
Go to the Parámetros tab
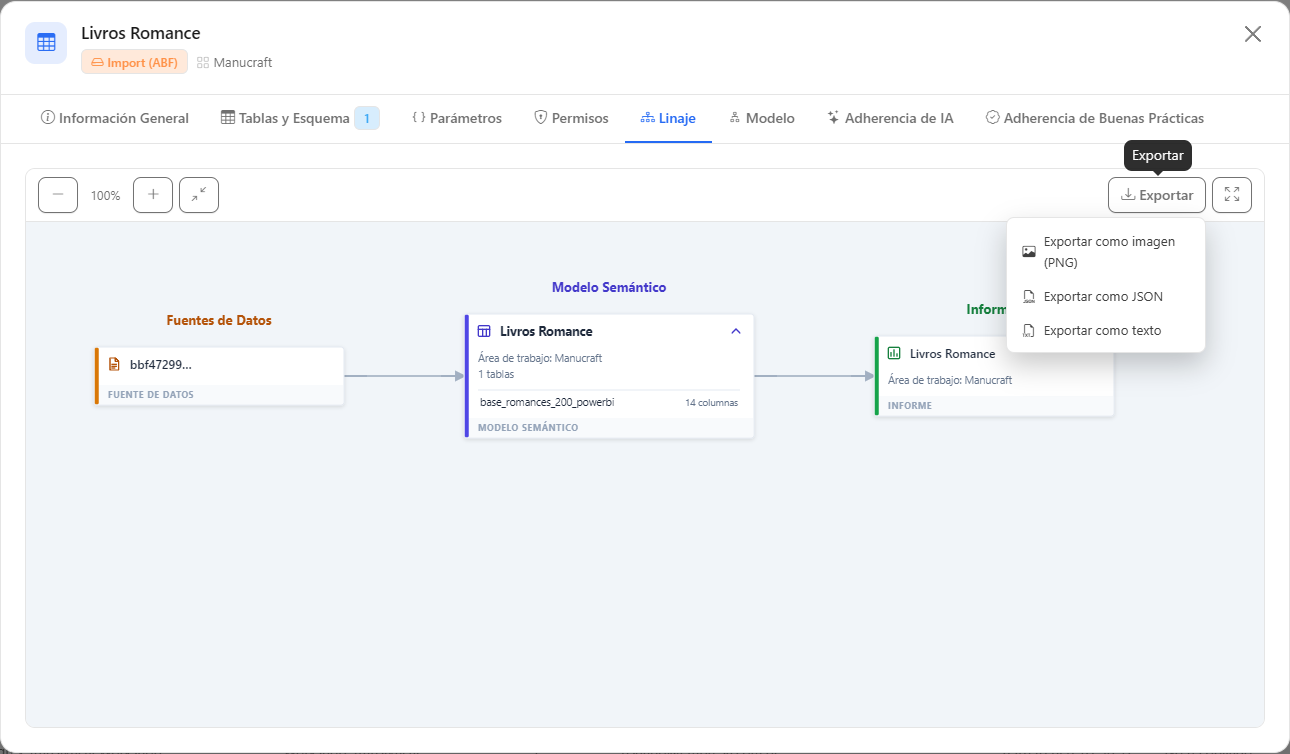[457, 118]
